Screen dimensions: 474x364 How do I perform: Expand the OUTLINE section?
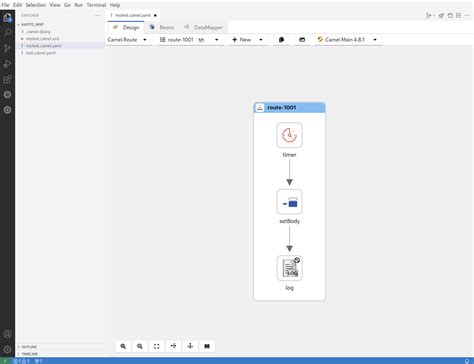point(29,347)
